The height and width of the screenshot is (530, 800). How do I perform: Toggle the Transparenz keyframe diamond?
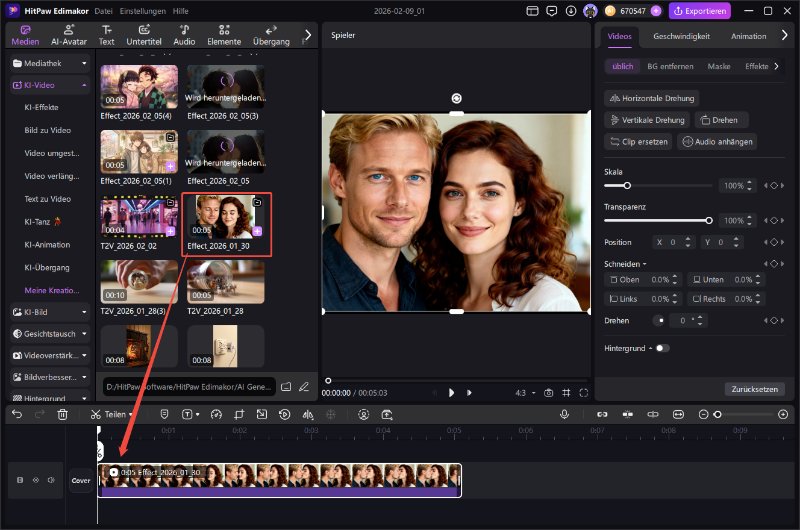click(774, 220)
